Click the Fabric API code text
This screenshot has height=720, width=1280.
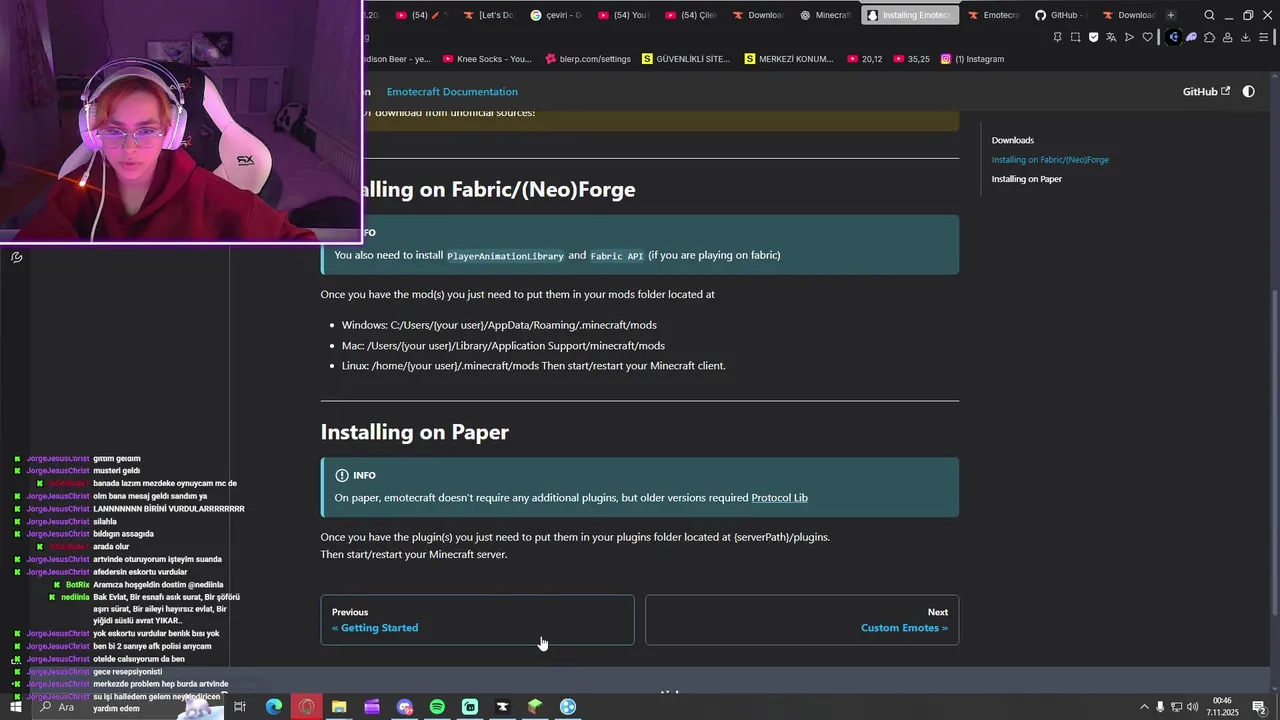(617, 256)
